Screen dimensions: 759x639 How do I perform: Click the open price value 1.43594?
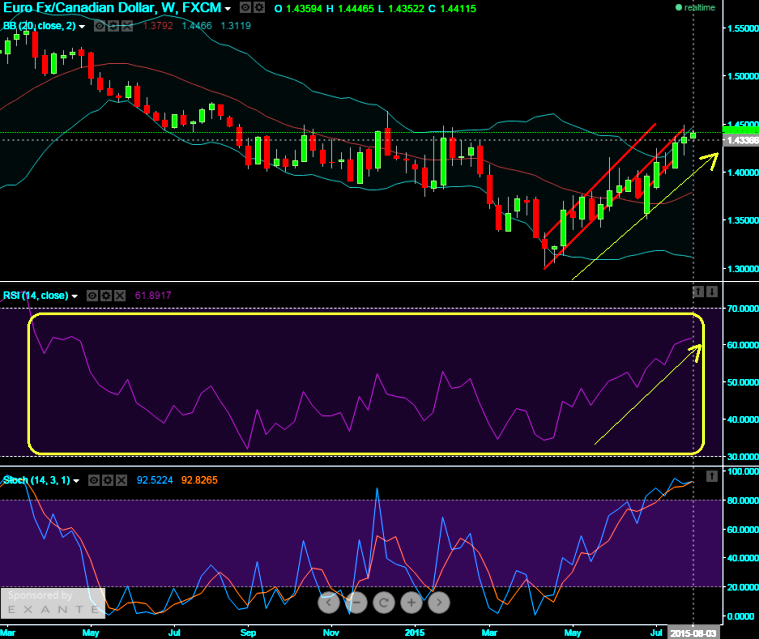click(303, 9)
